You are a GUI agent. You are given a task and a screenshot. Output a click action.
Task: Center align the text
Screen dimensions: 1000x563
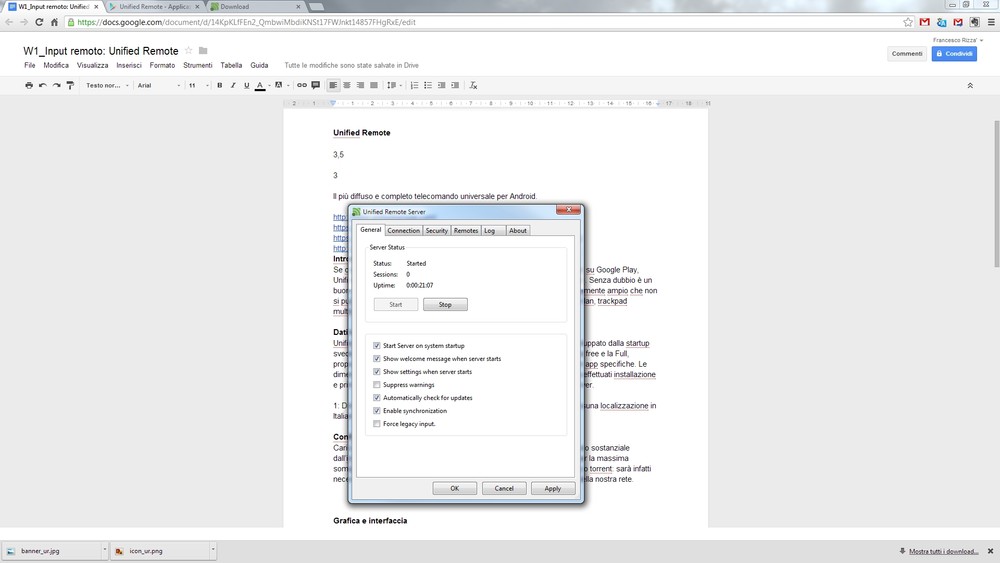(x=347, y=86)
